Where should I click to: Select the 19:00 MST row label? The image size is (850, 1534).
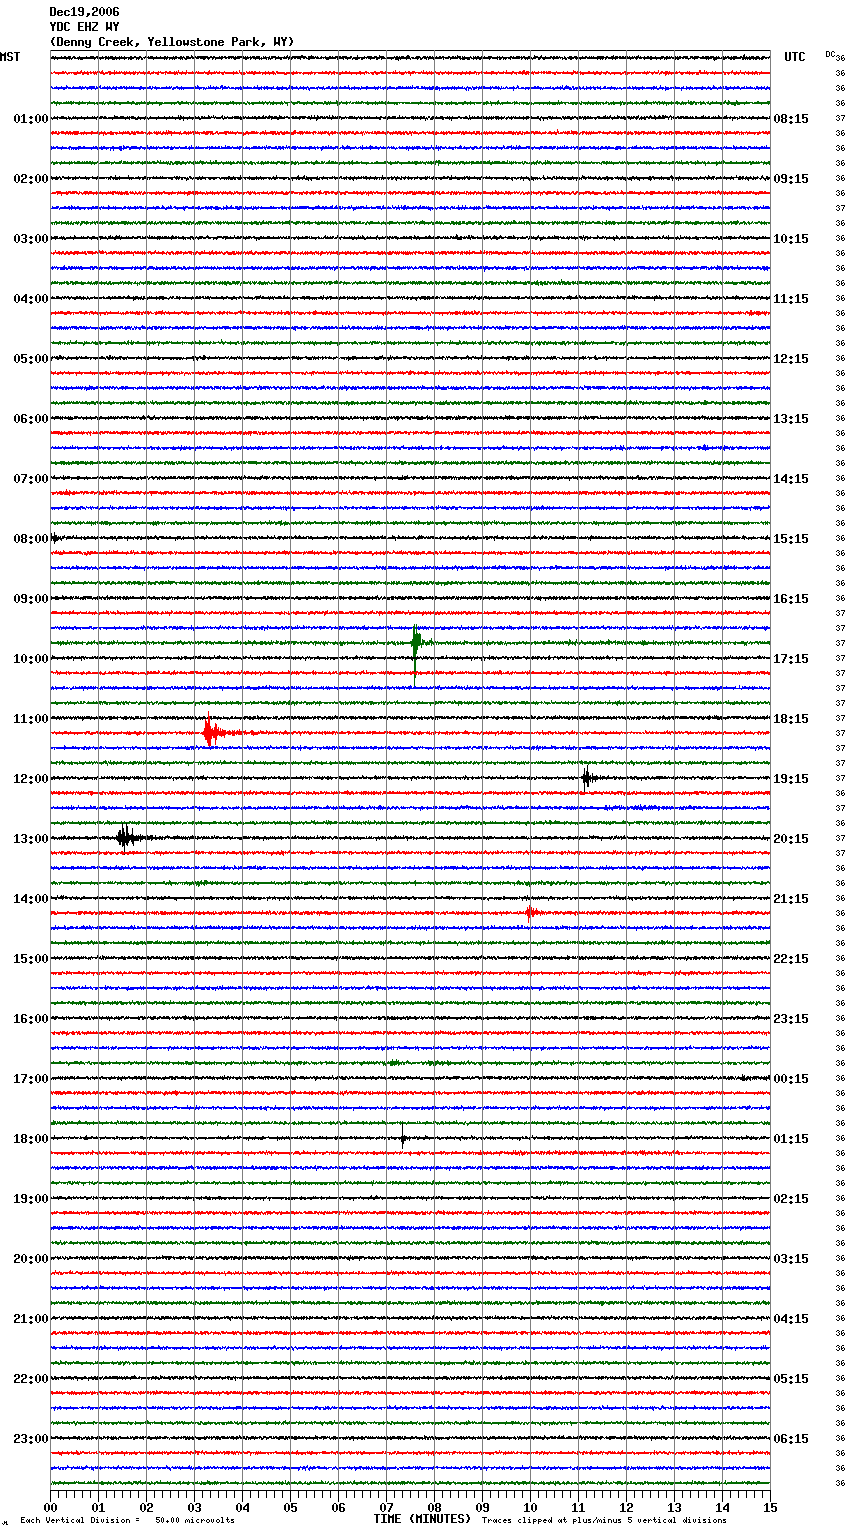tap(31, 1199)
